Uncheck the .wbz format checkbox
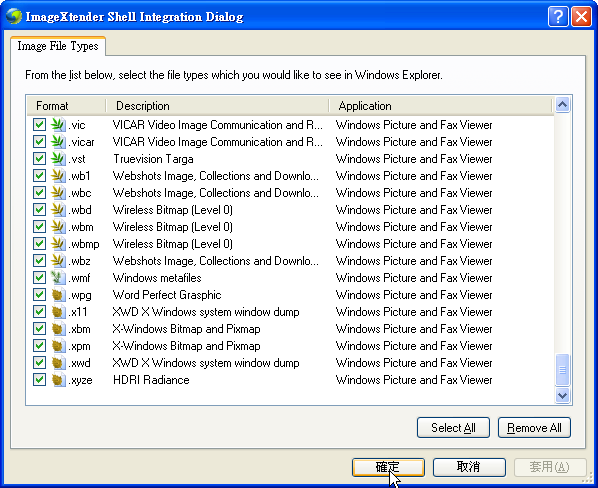 (x=39, y=261)
